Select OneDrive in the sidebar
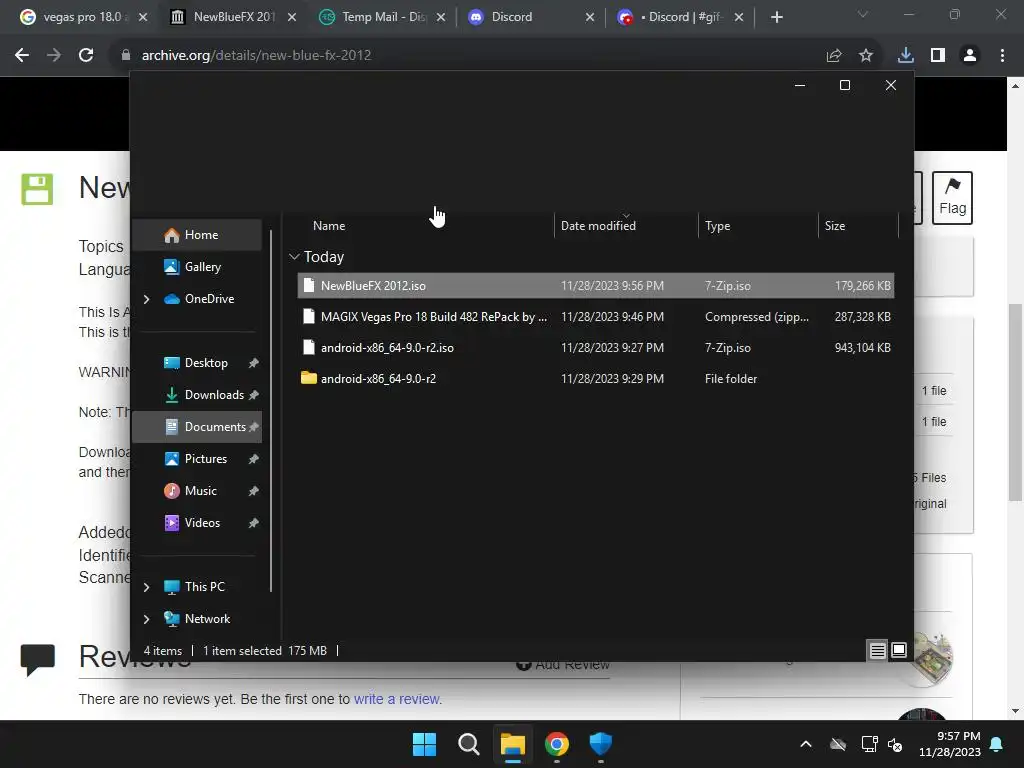 209,298
